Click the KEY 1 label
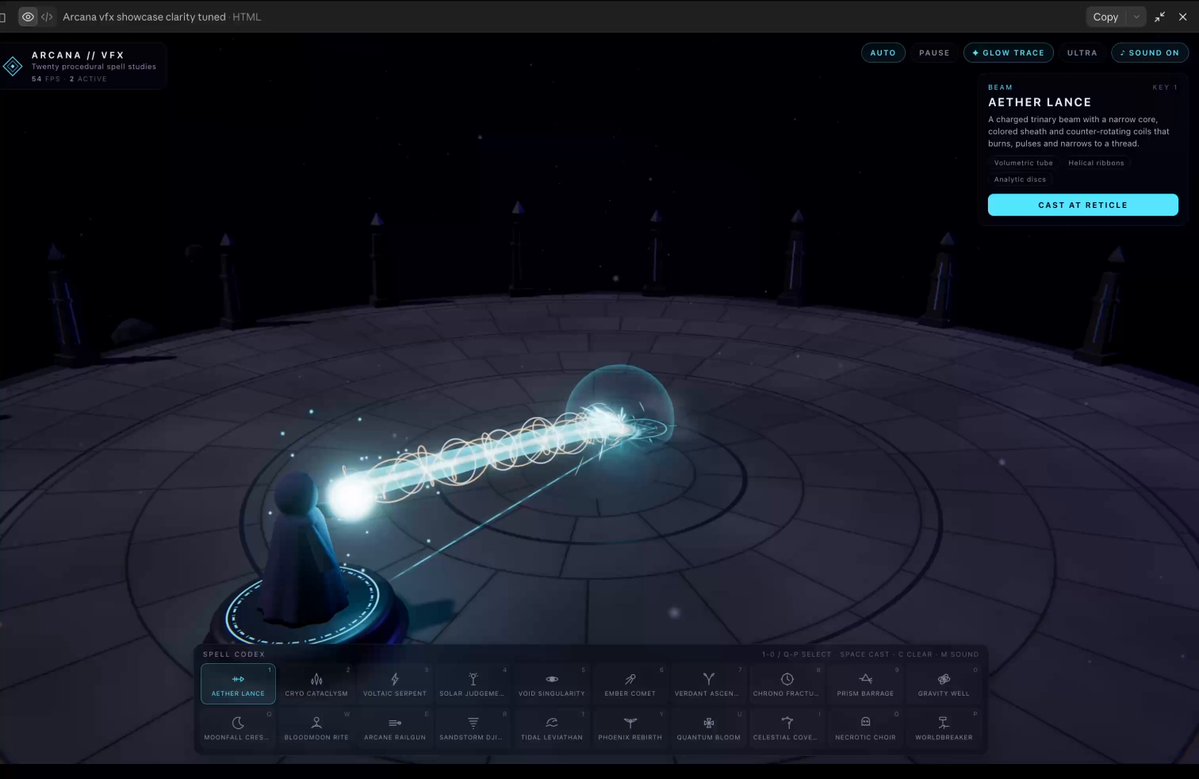Viewport: 1199px width, 779px height. point(1165,87)
